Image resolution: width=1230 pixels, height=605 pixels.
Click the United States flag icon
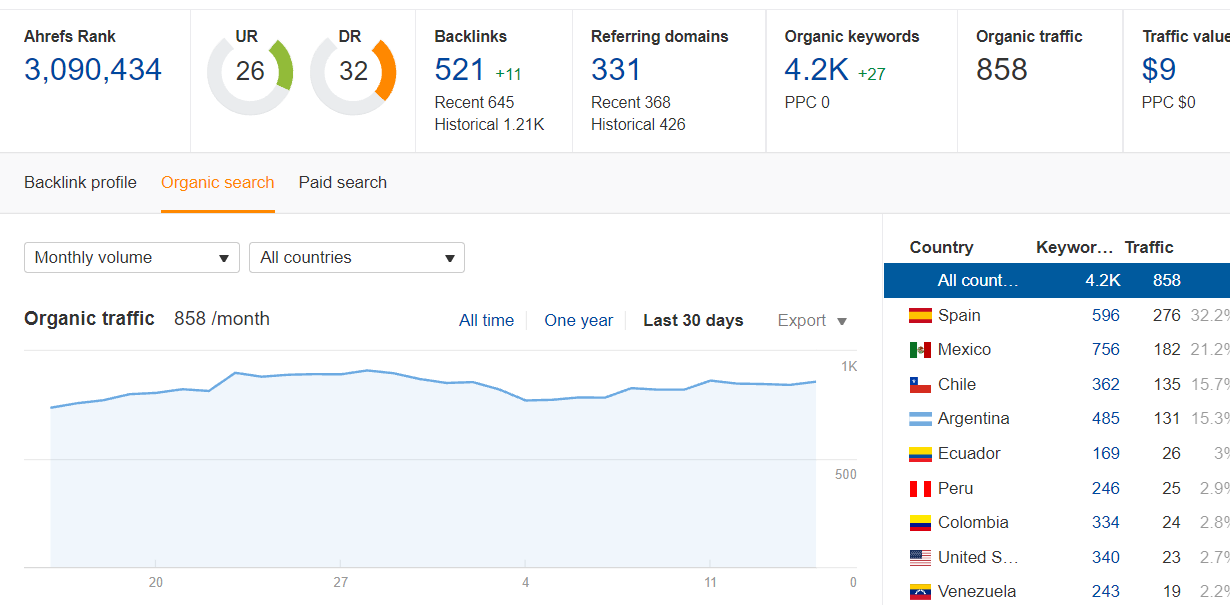920,558
